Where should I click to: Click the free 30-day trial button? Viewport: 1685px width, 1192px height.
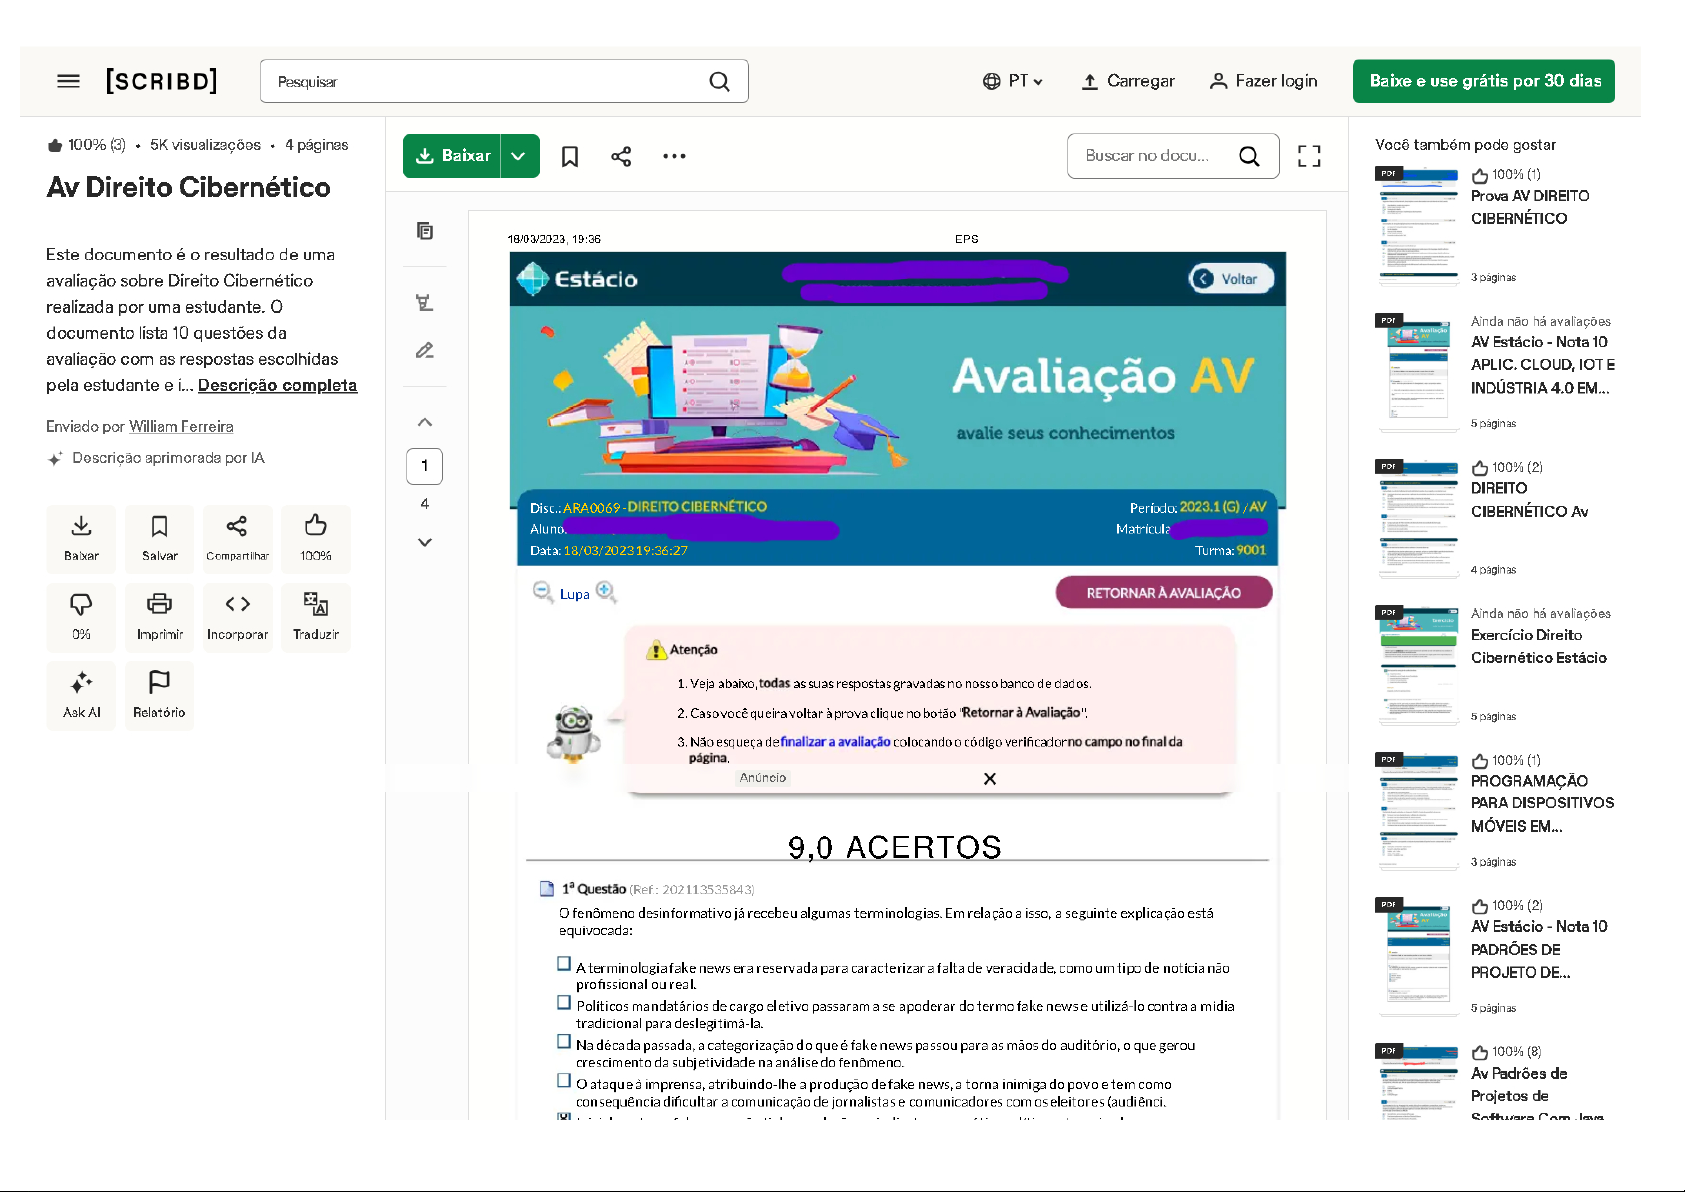pos(1484,81)
